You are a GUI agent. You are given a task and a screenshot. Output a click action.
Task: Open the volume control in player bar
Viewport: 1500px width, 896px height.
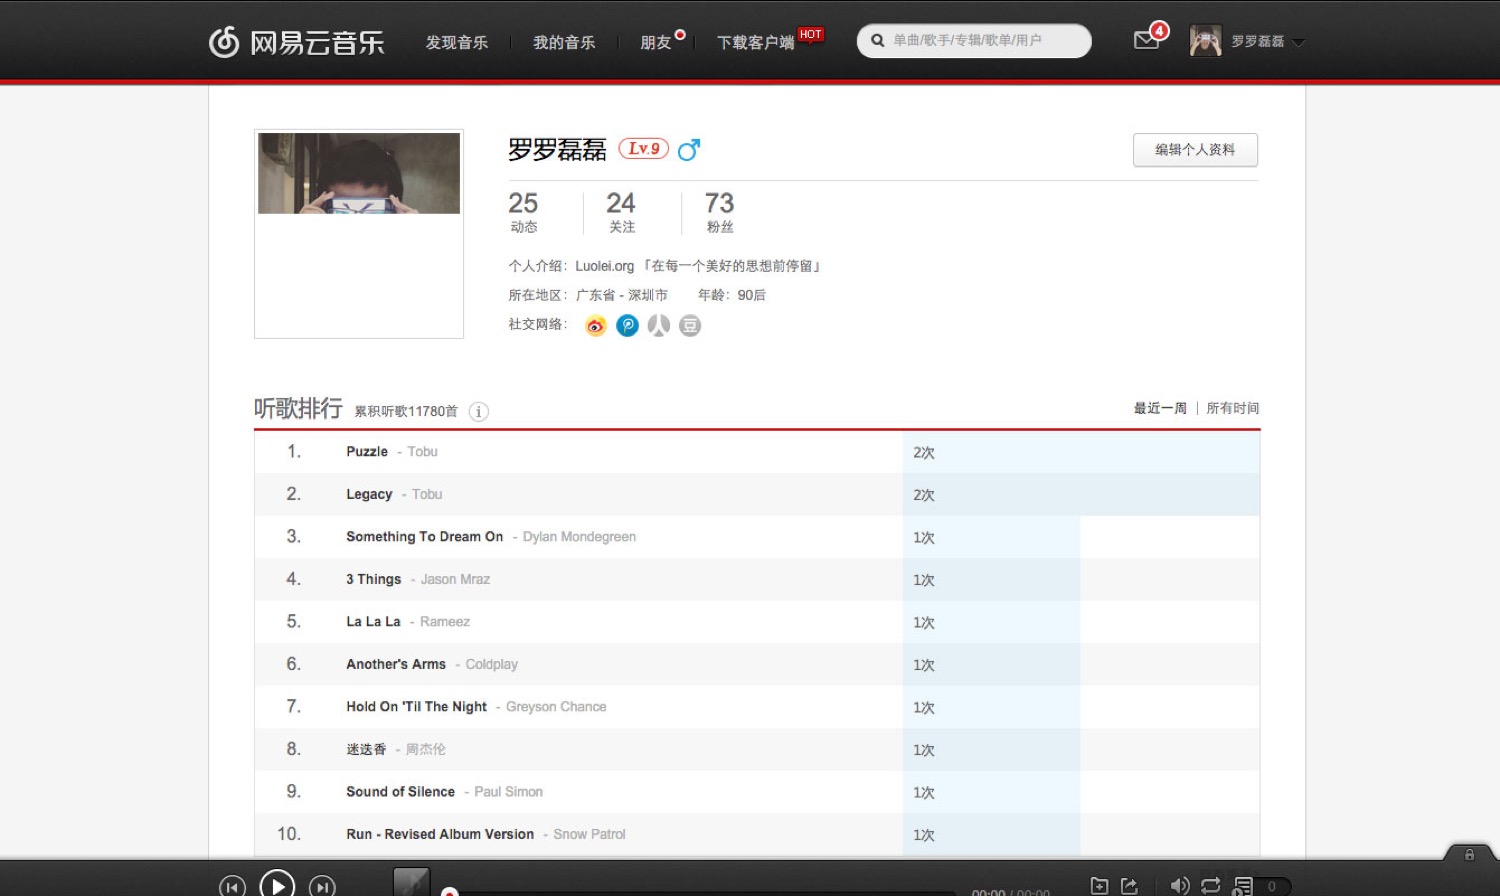[x=1179, y=885]
